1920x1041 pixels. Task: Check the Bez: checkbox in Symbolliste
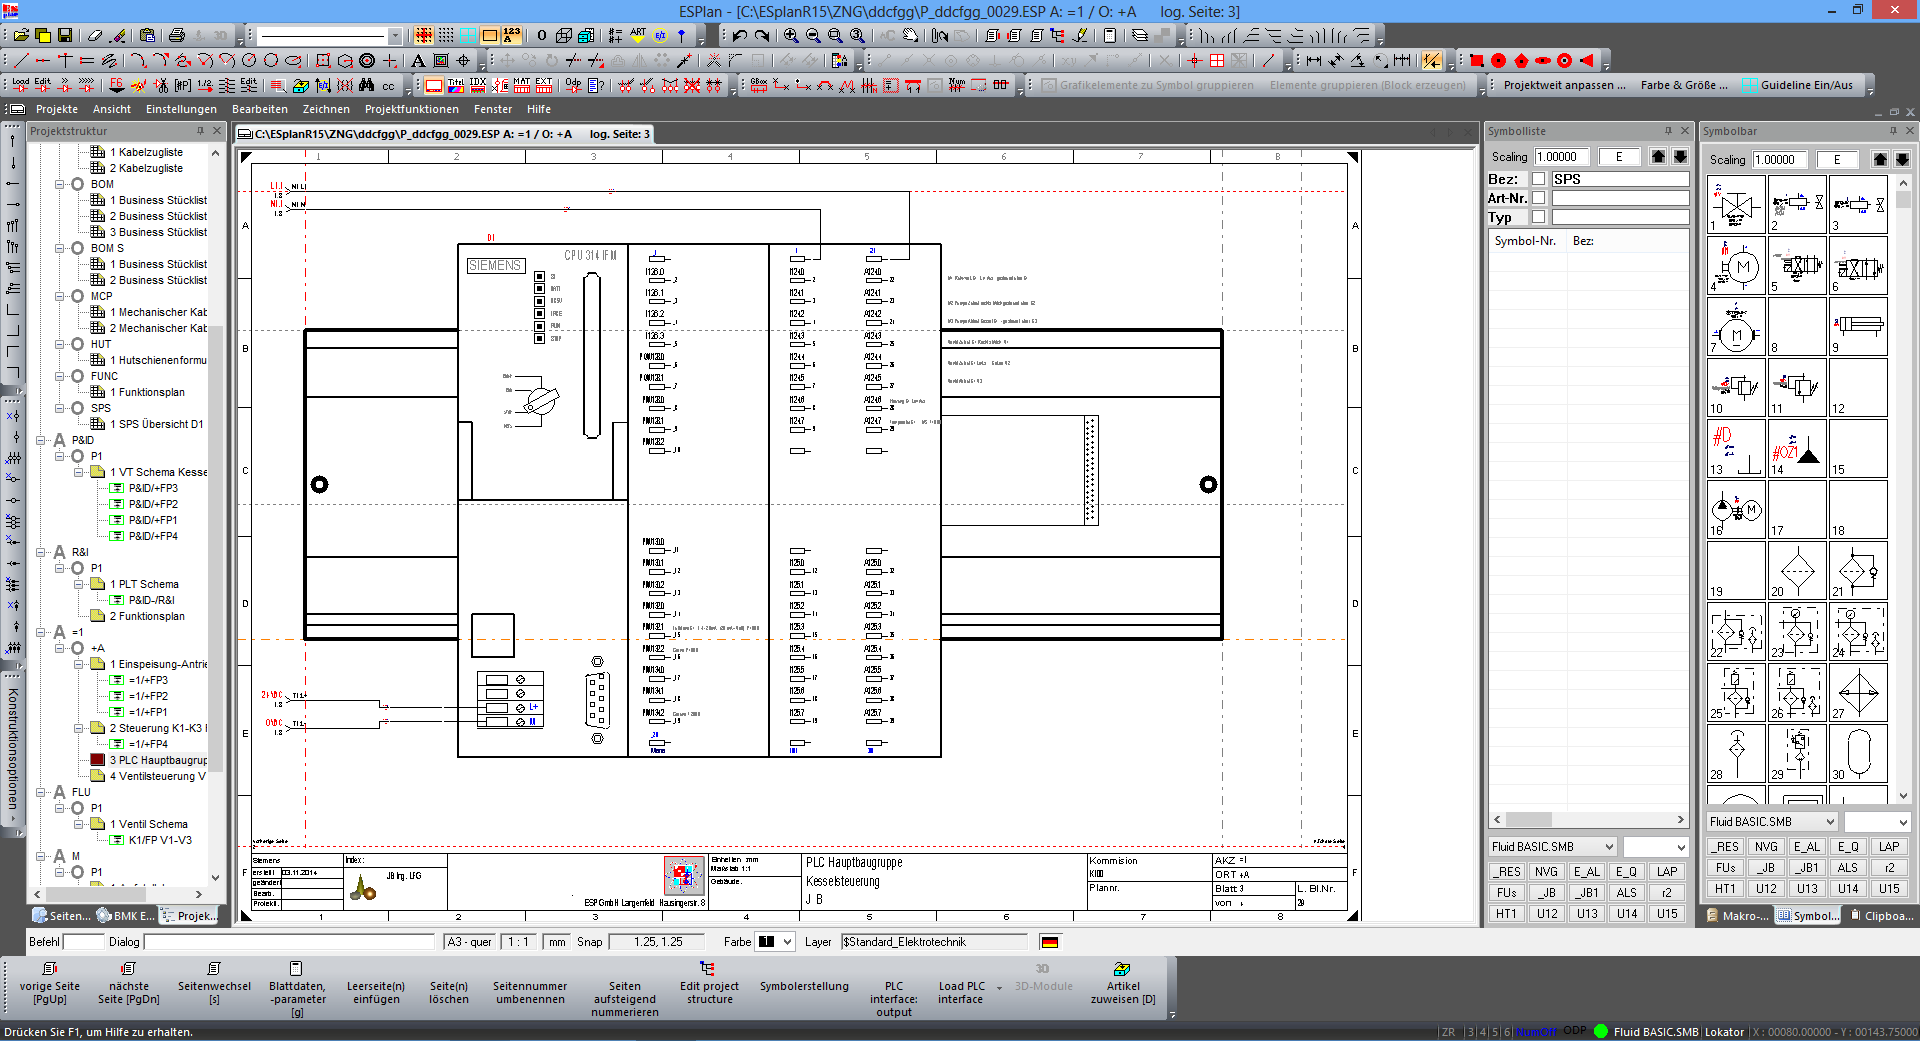click(1538, 179)
